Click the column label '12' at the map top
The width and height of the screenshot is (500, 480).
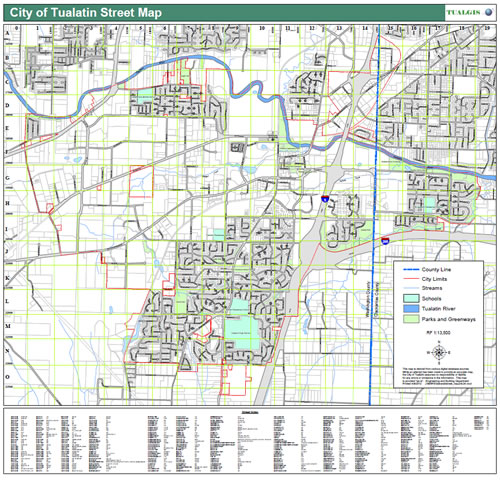pos(312,28)
